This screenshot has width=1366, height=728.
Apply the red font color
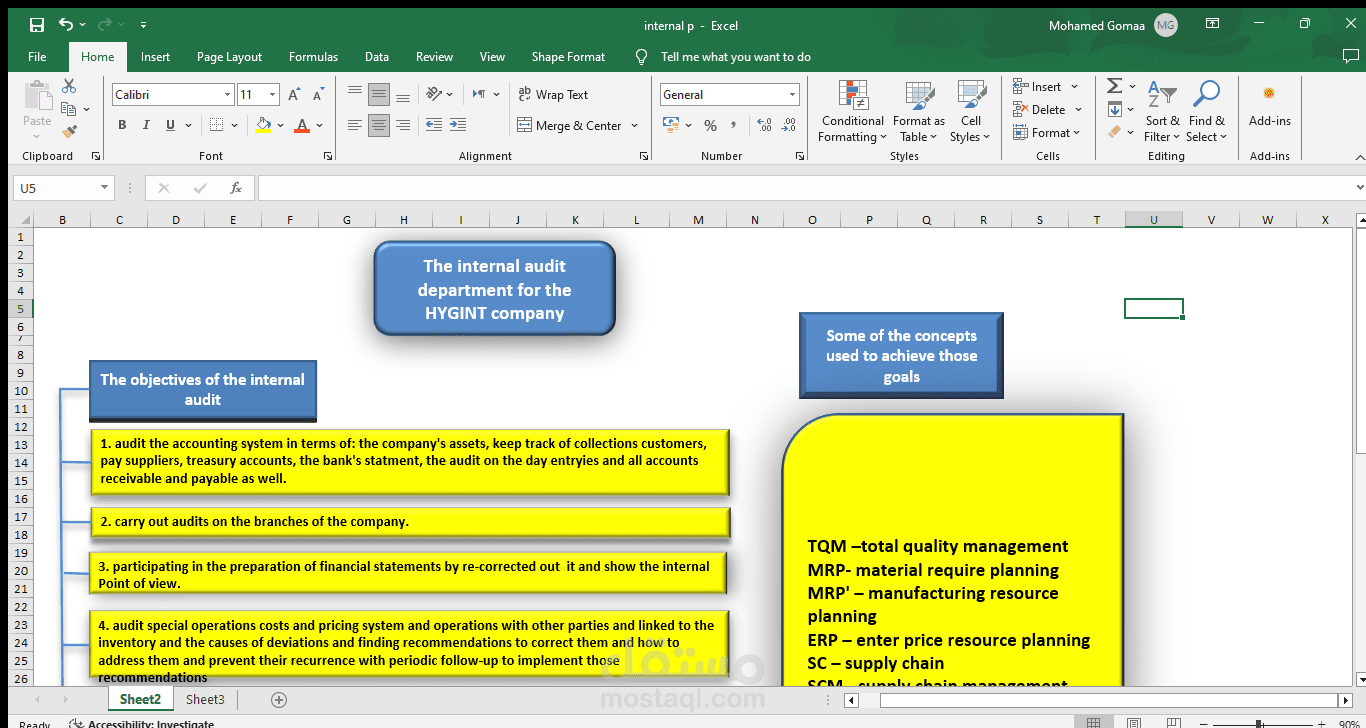pyautogui.click(x=302, y=125)
